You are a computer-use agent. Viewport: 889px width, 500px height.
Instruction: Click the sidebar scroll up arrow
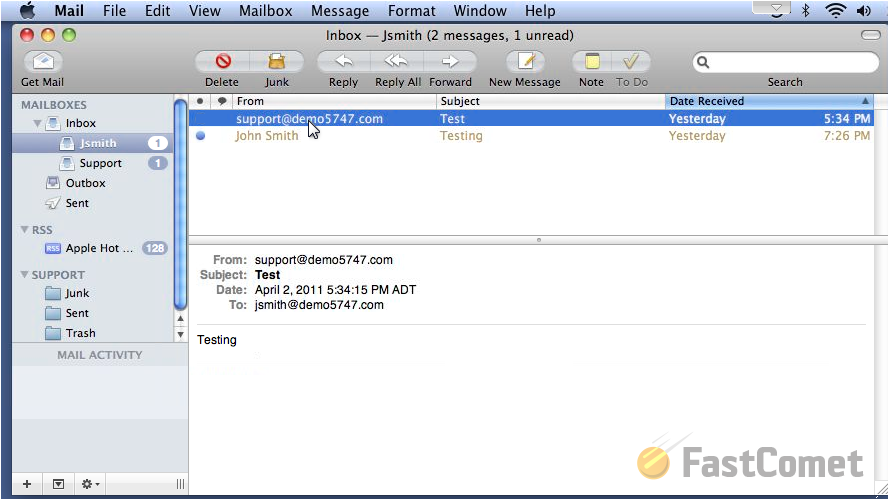[180, 319]
